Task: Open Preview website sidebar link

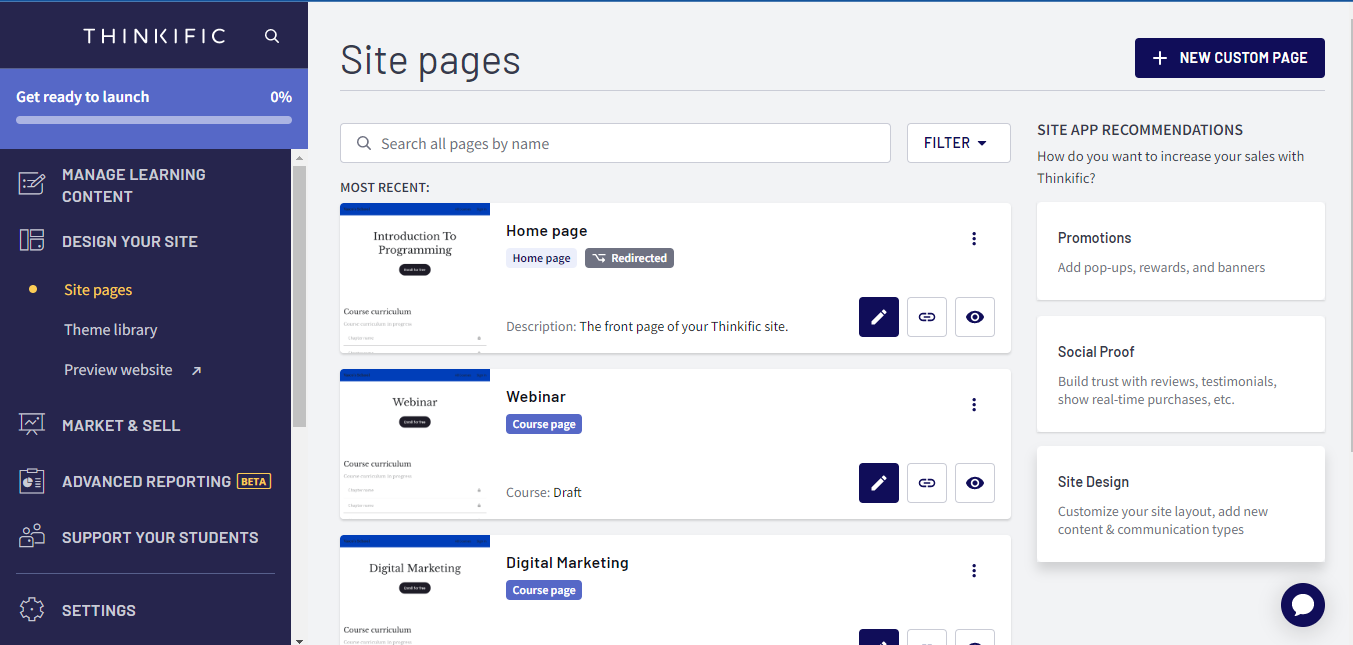Action: coord(118,370)
